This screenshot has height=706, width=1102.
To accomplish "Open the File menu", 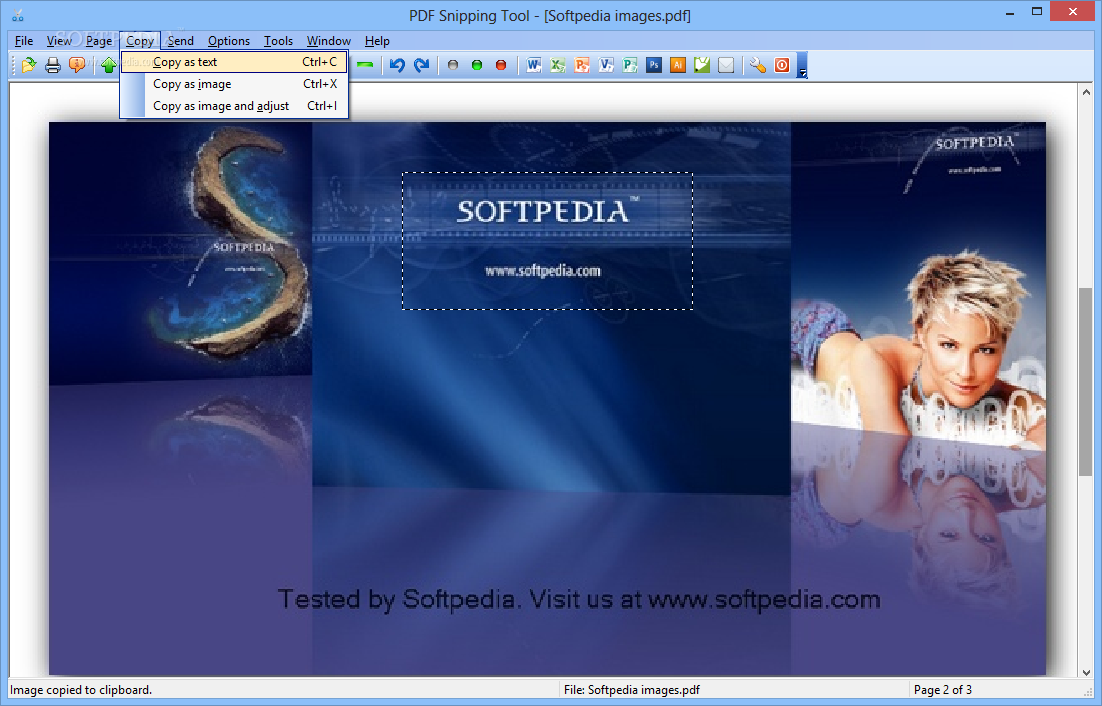I will [24, 41].
